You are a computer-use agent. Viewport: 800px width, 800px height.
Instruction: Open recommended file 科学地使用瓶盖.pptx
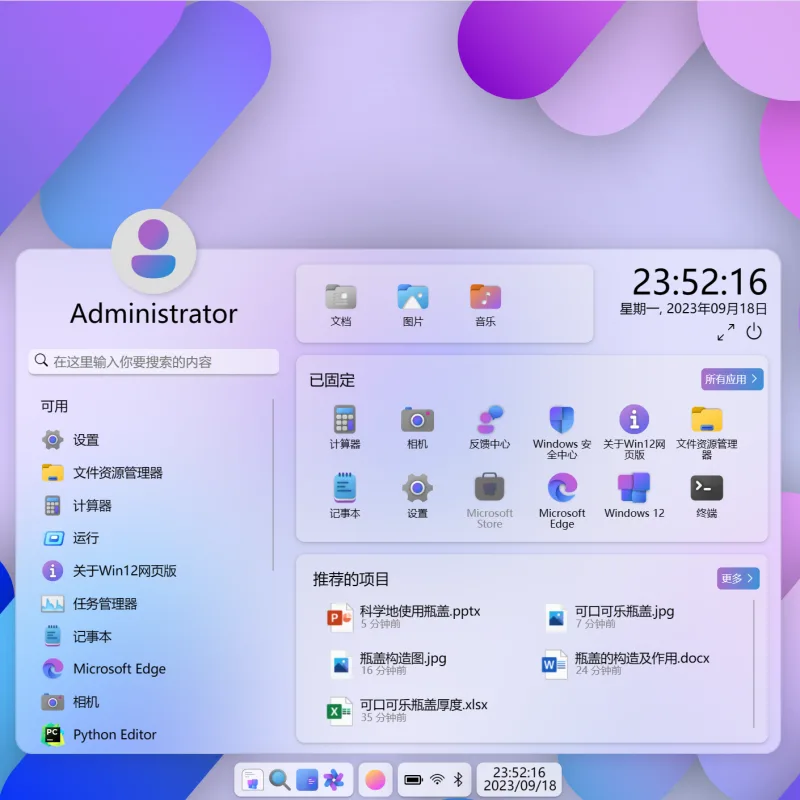pyautogui.click(x=403, y=616)
